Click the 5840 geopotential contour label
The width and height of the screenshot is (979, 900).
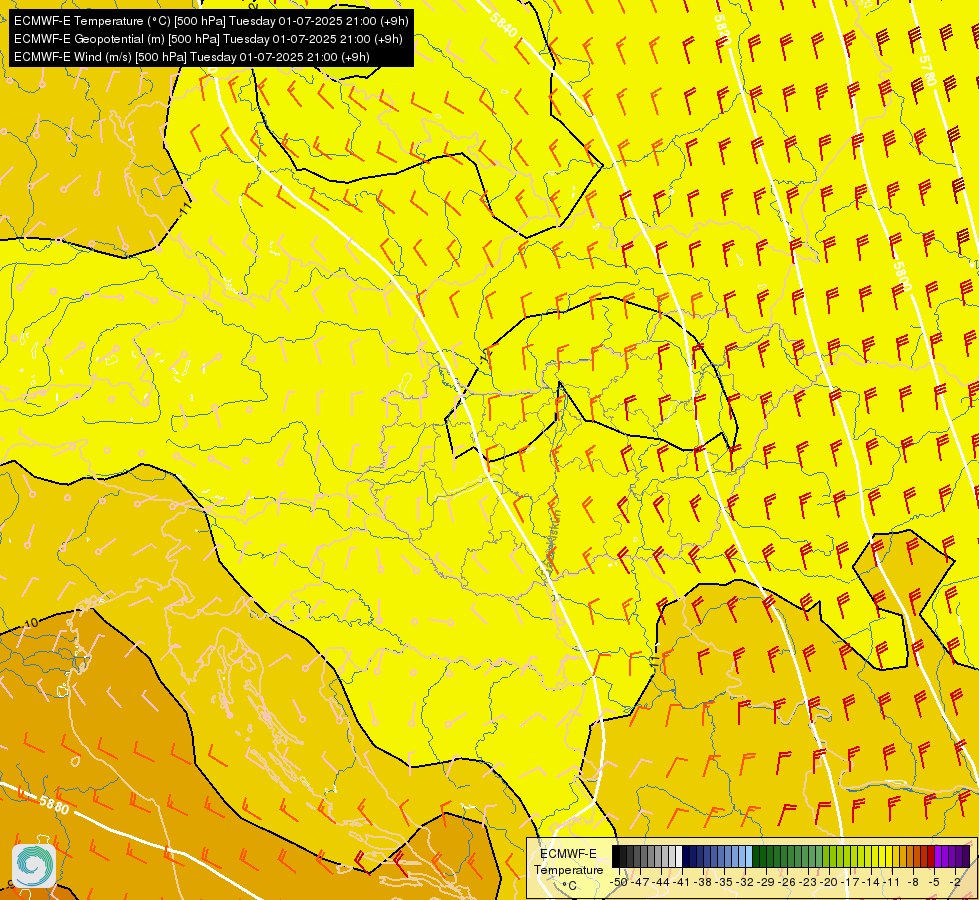(x=504, y=25)
